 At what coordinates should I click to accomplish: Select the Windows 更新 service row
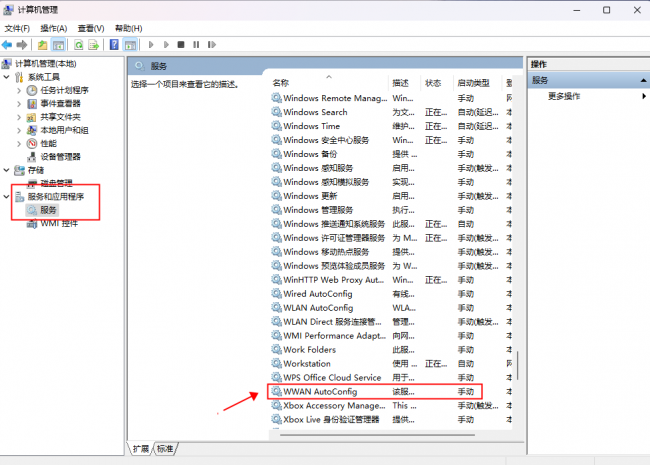391,196
